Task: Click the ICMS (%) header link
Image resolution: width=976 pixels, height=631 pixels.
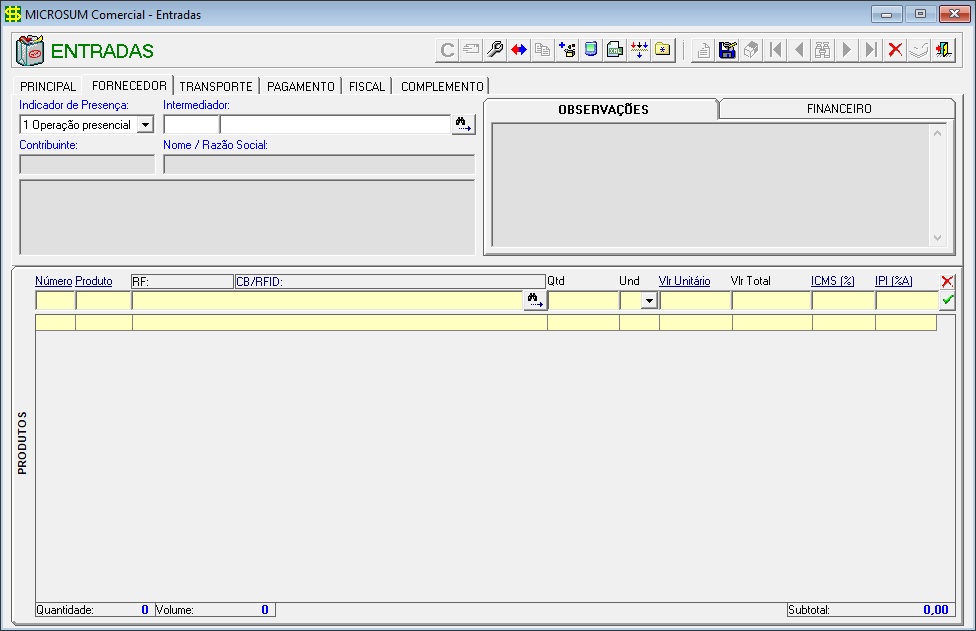Action: pyautogui.click(x=832, y=281)
